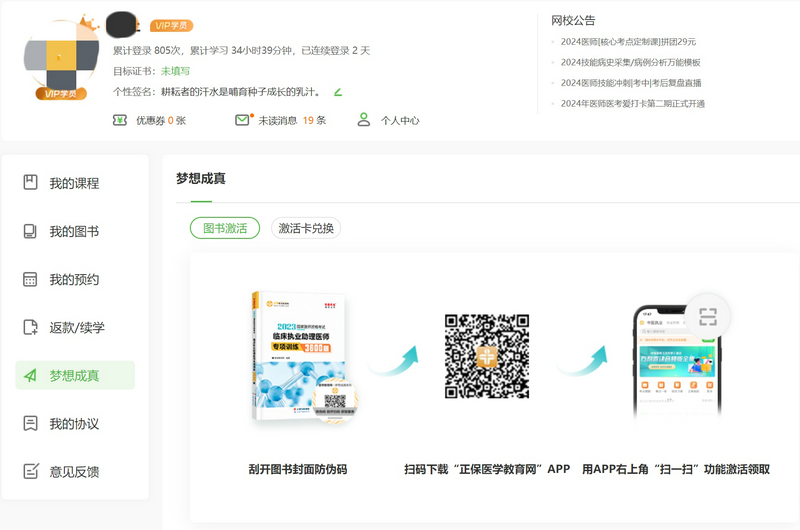Click the 未读消息 envelope icon
Screen dimensions: 800x530
tap(242, 120)
